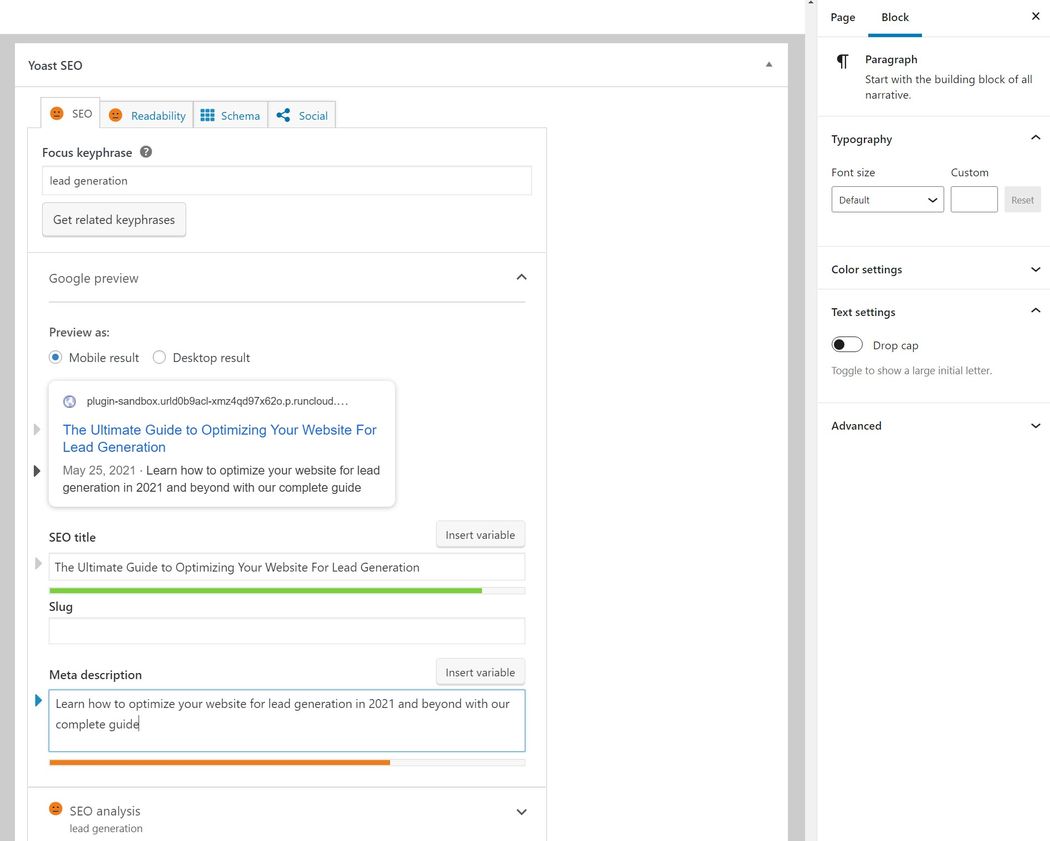Click the green SEO title length bar
This screenshot has width=1050, height=841.
(265, 591)
